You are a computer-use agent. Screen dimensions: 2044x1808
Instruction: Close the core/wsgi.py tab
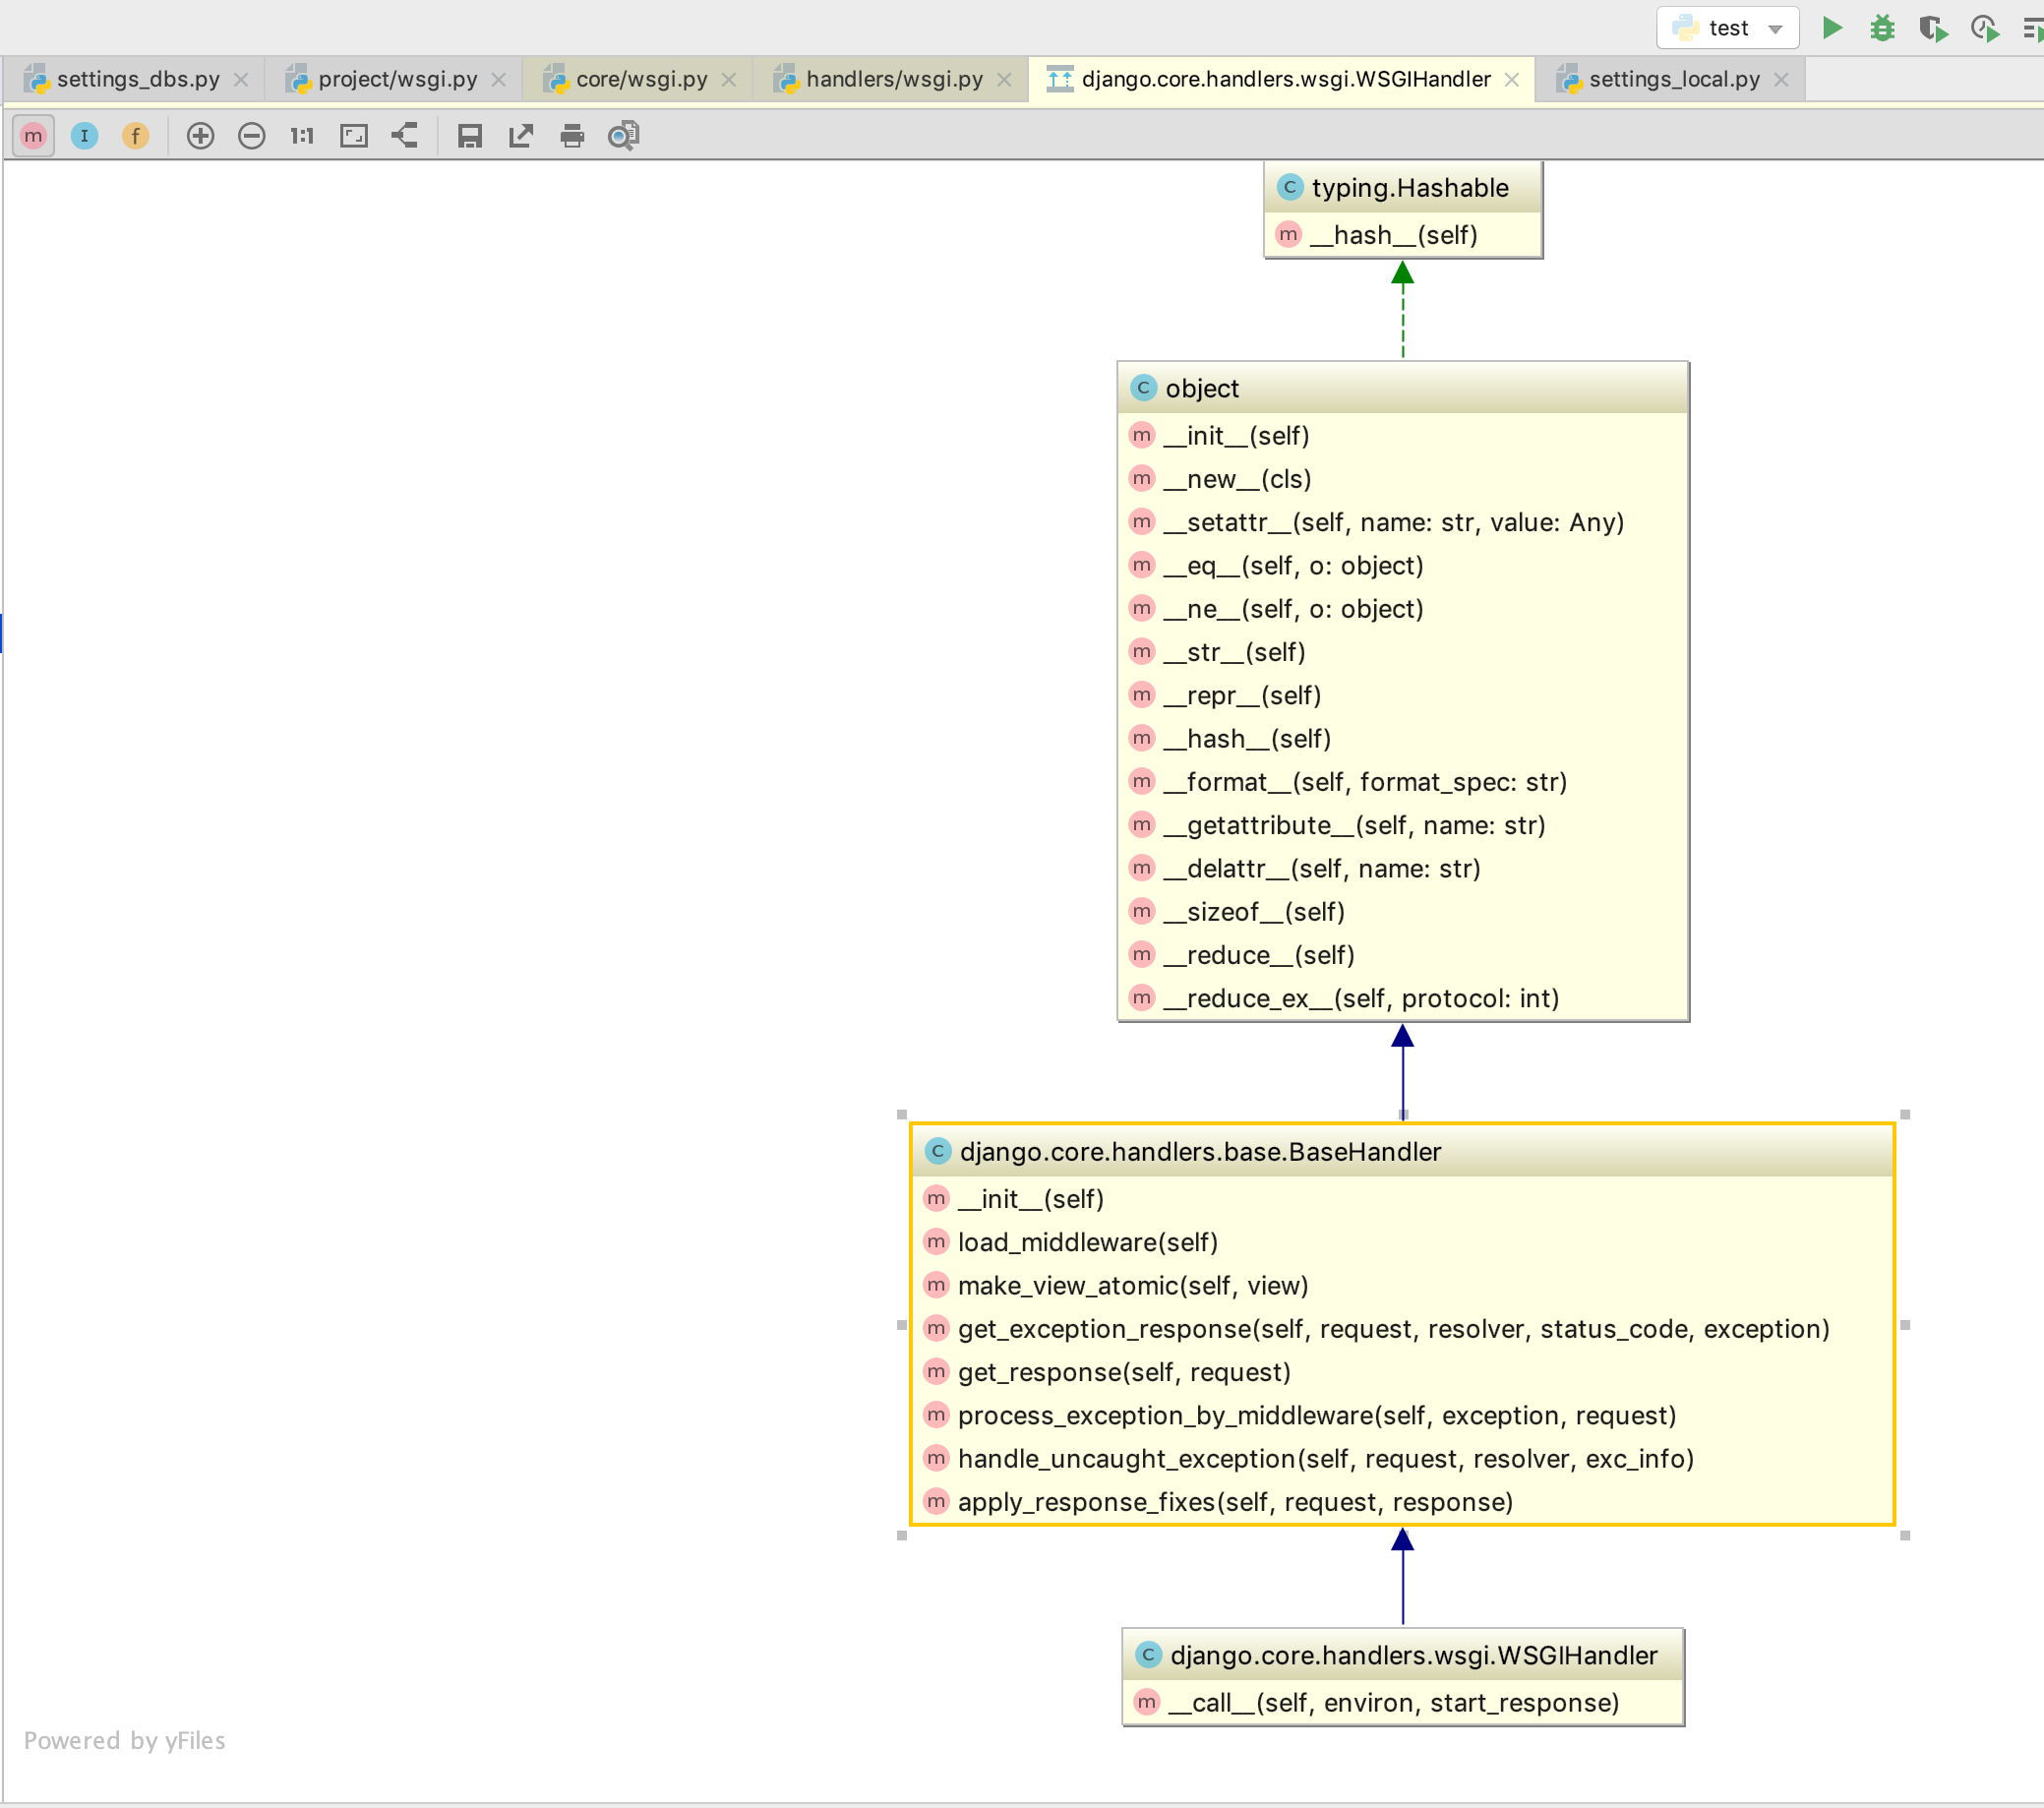[x=729, y=80]
